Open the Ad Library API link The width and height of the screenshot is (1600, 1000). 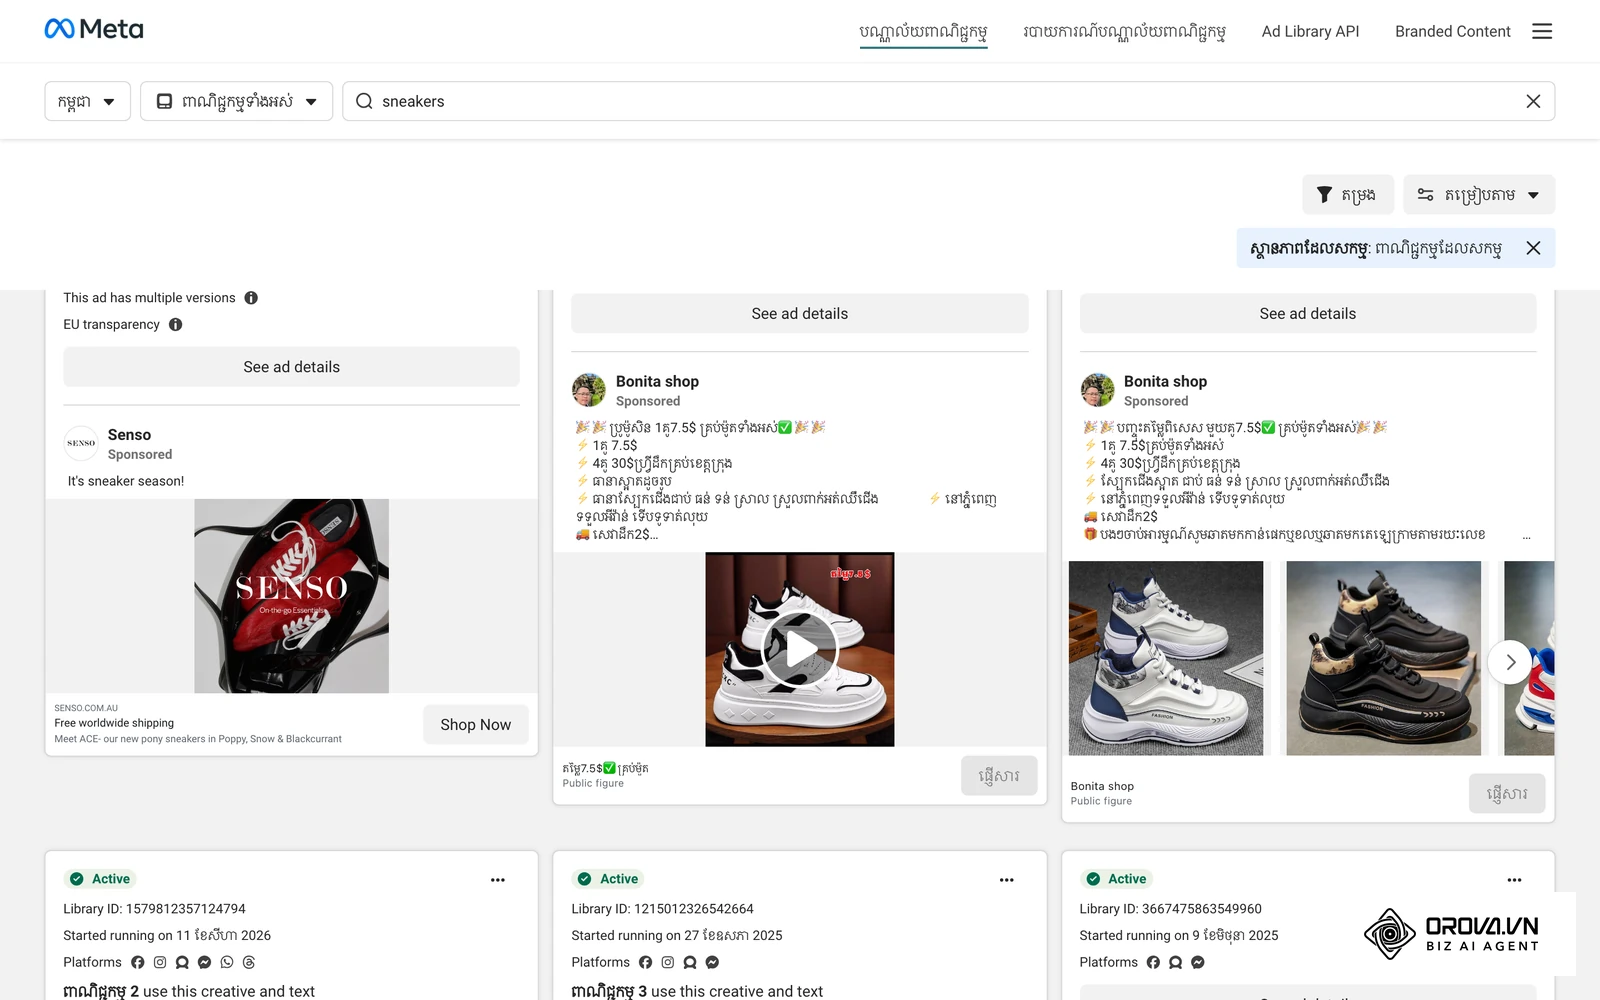pyautogui.click(x=1310, y=31)
